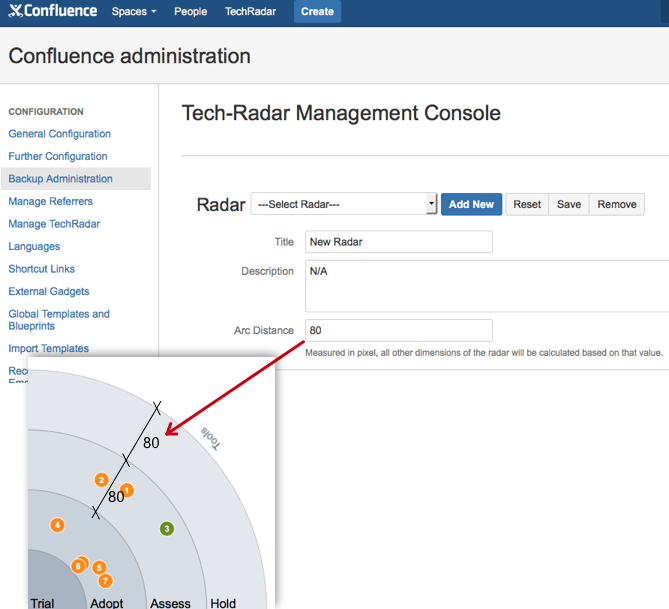Image resolution: width=669 pixels, height=609 pixels.
Task: Select Backup Administration in sidebar
Action: click(x=76, y=178)
